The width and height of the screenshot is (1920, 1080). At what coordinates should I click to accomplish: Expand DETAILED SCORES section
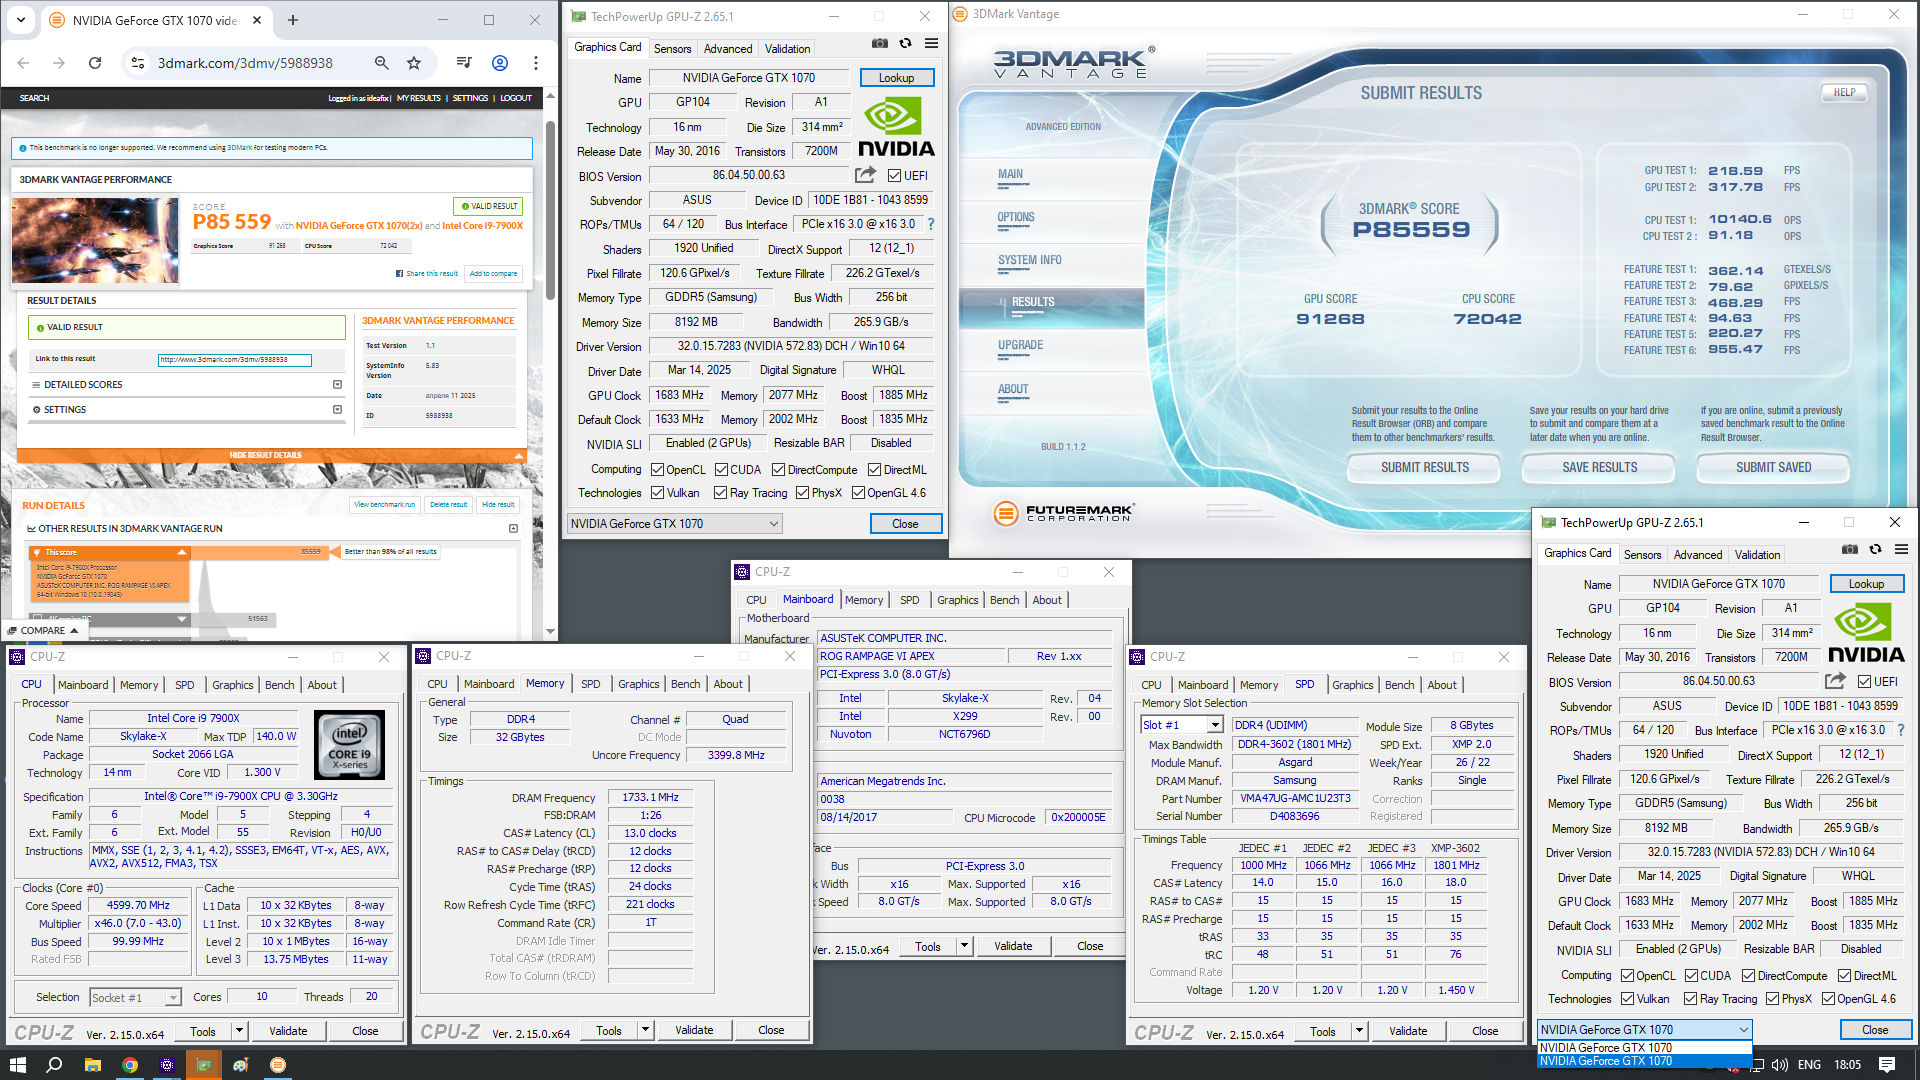337,385
